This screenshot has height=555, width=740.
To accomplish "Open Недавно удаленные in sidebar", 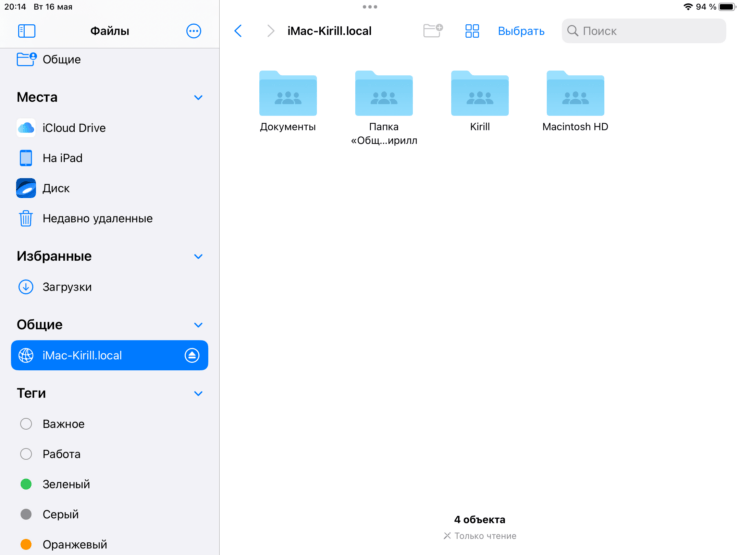I will (97, 218).
